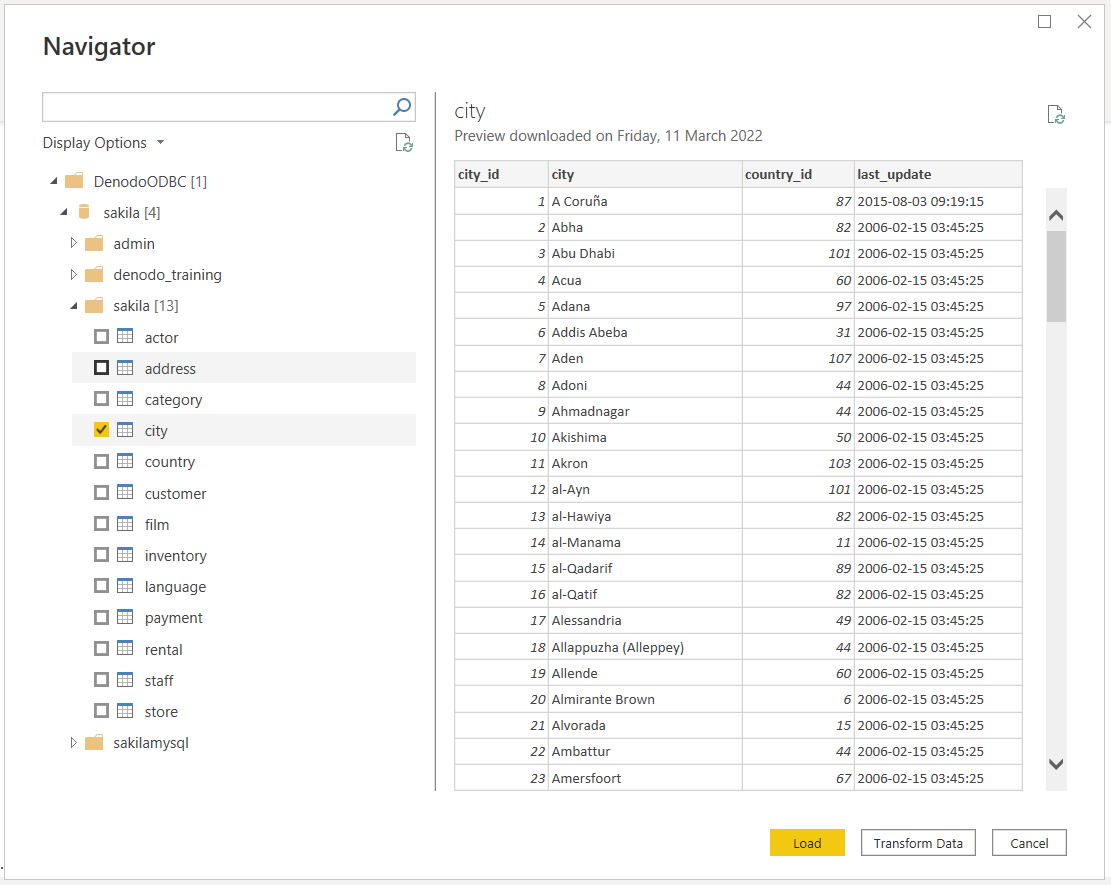Check the inventory table checkbox
Viewport: 1111px width, 885px height.
[101, 555]
